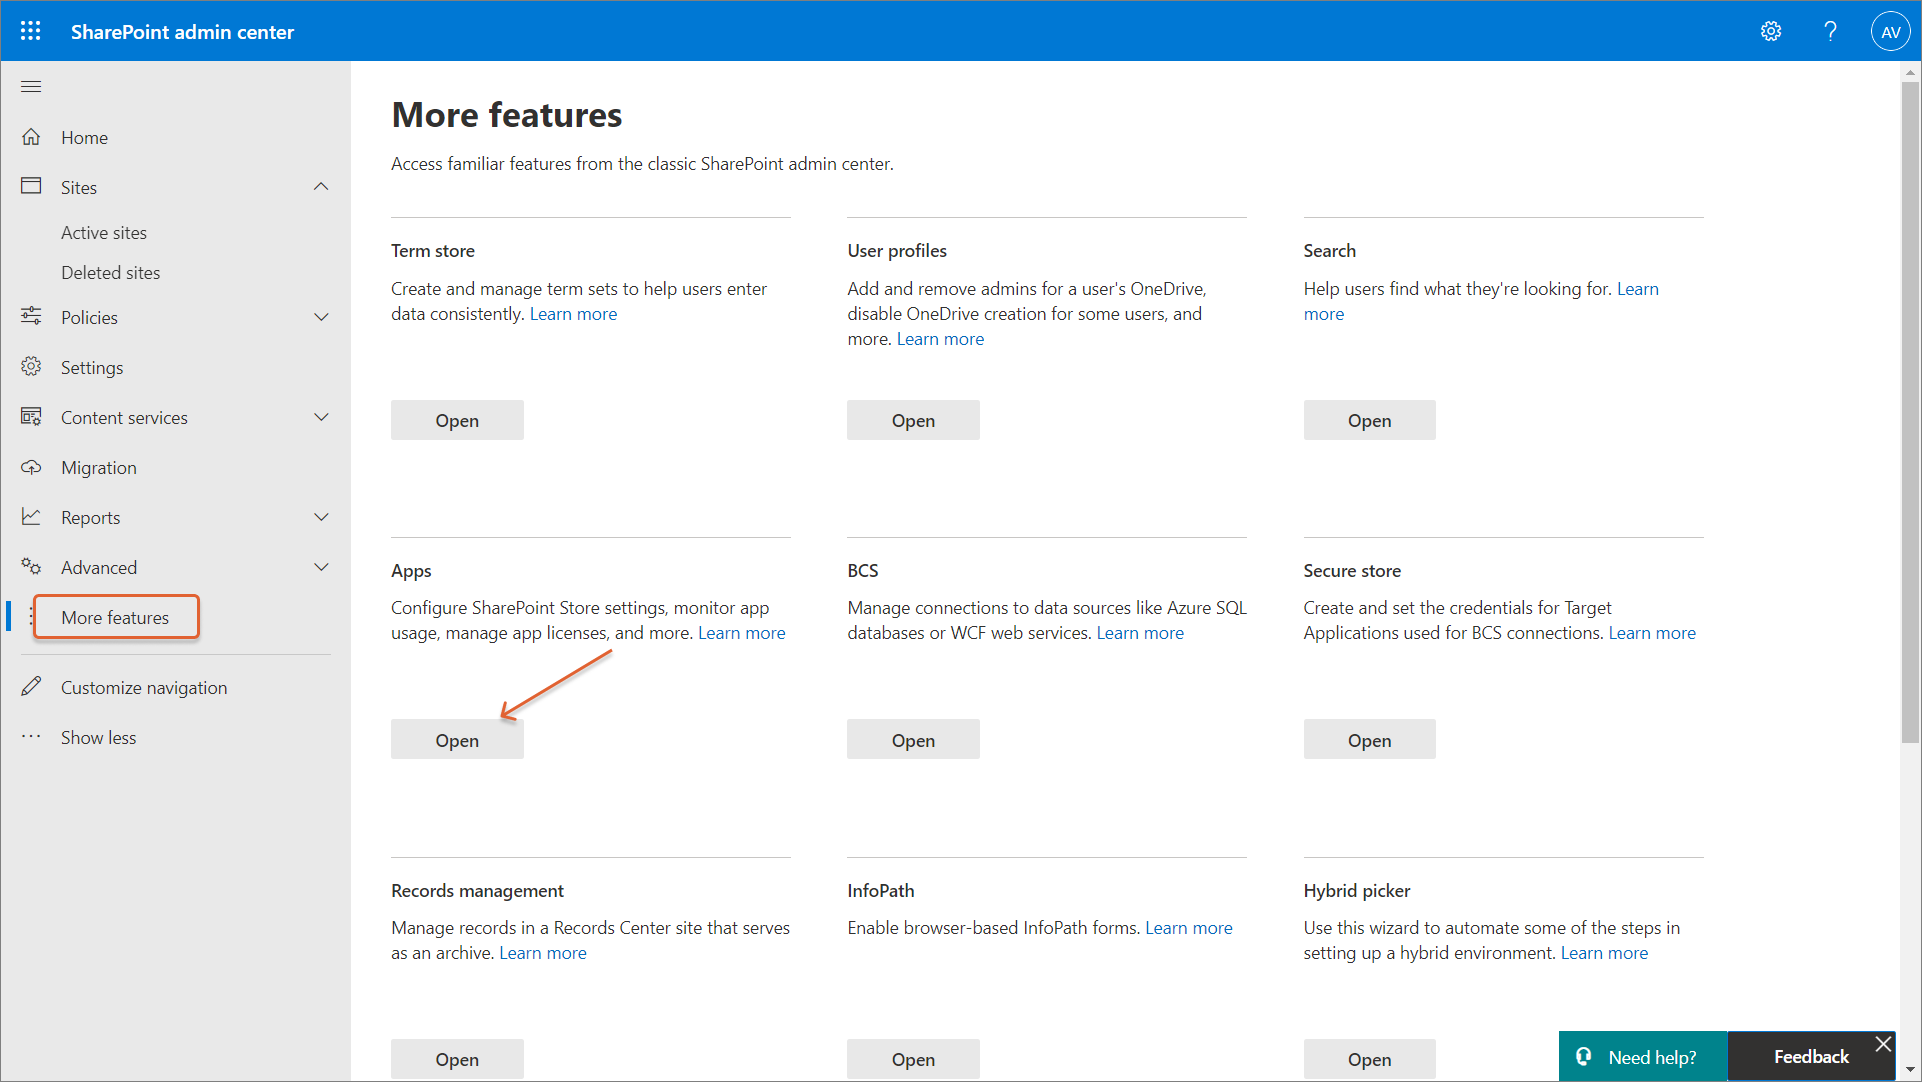Open the Apps feature
This screenshot has height=1082, width=1922.
pyautogui.click(x=457, y=740)
